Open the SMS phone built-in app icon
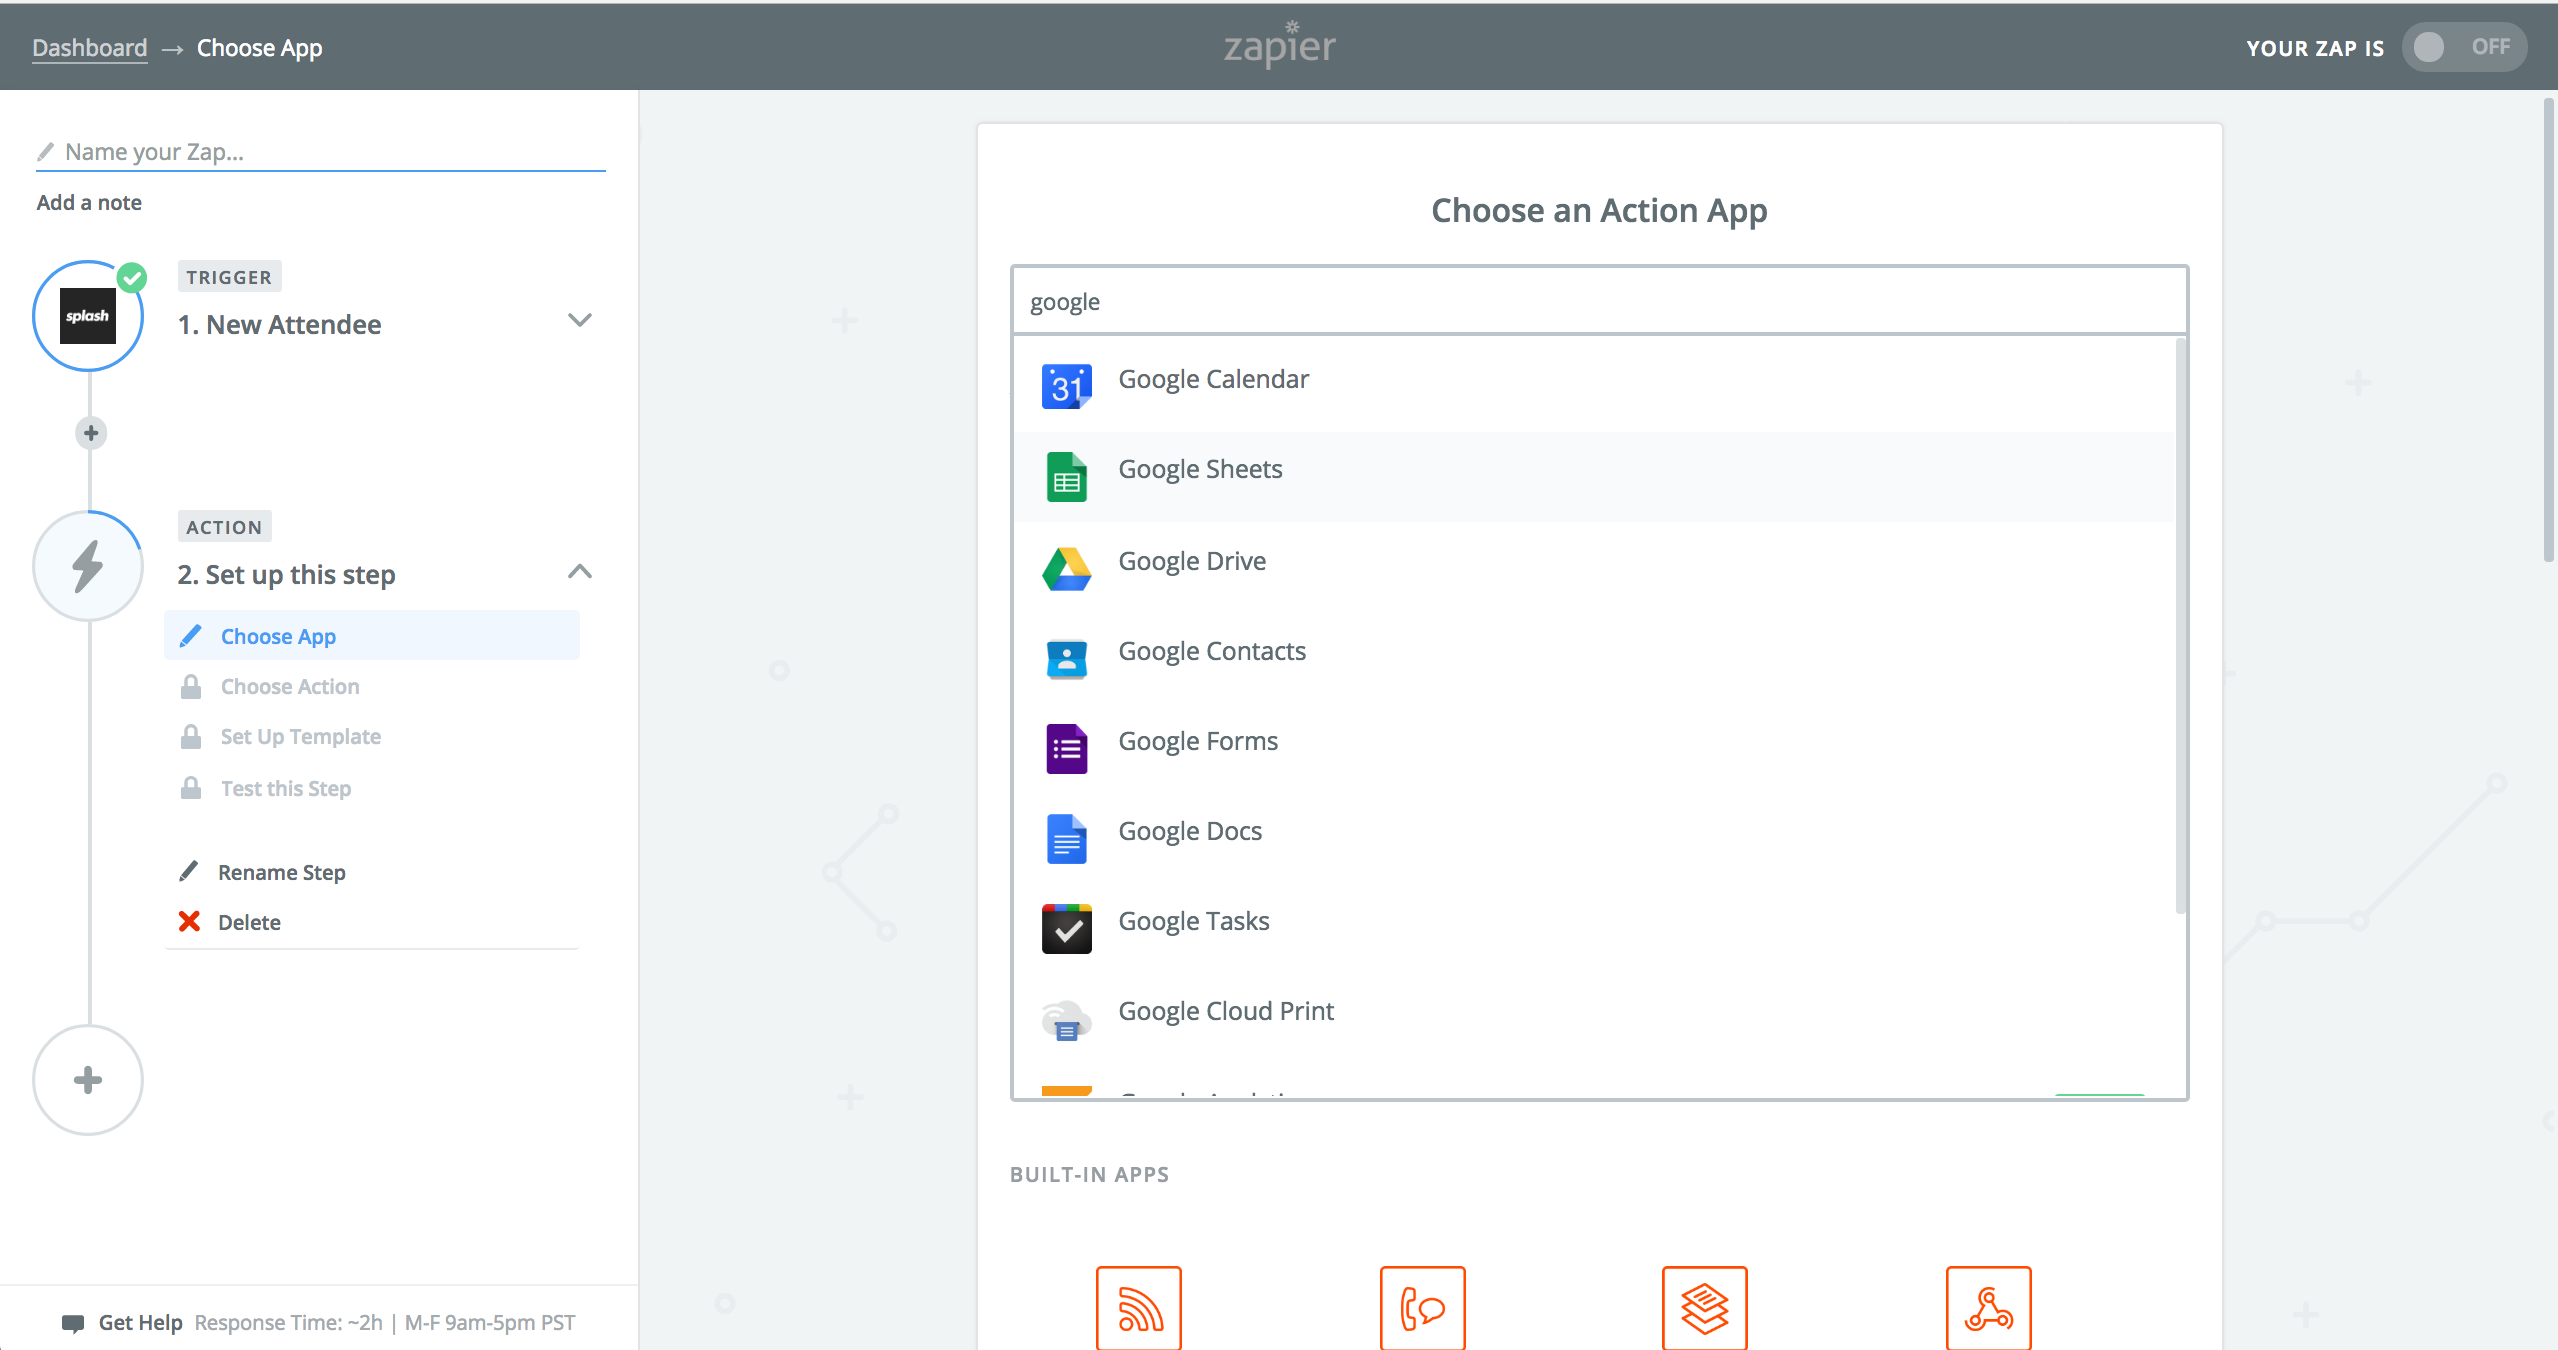Viewport: 2558px width, 1350px height. point(1422,1308)
